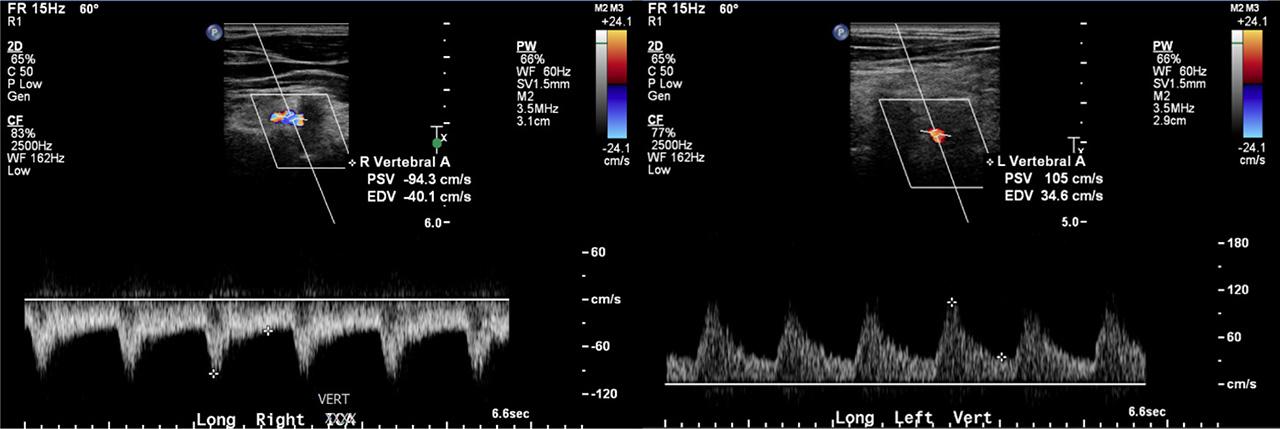This screenshot has width=1280, height=429.
Task: Click the 'VERT' annotation above Long Right label
Action: click(333, 398)
